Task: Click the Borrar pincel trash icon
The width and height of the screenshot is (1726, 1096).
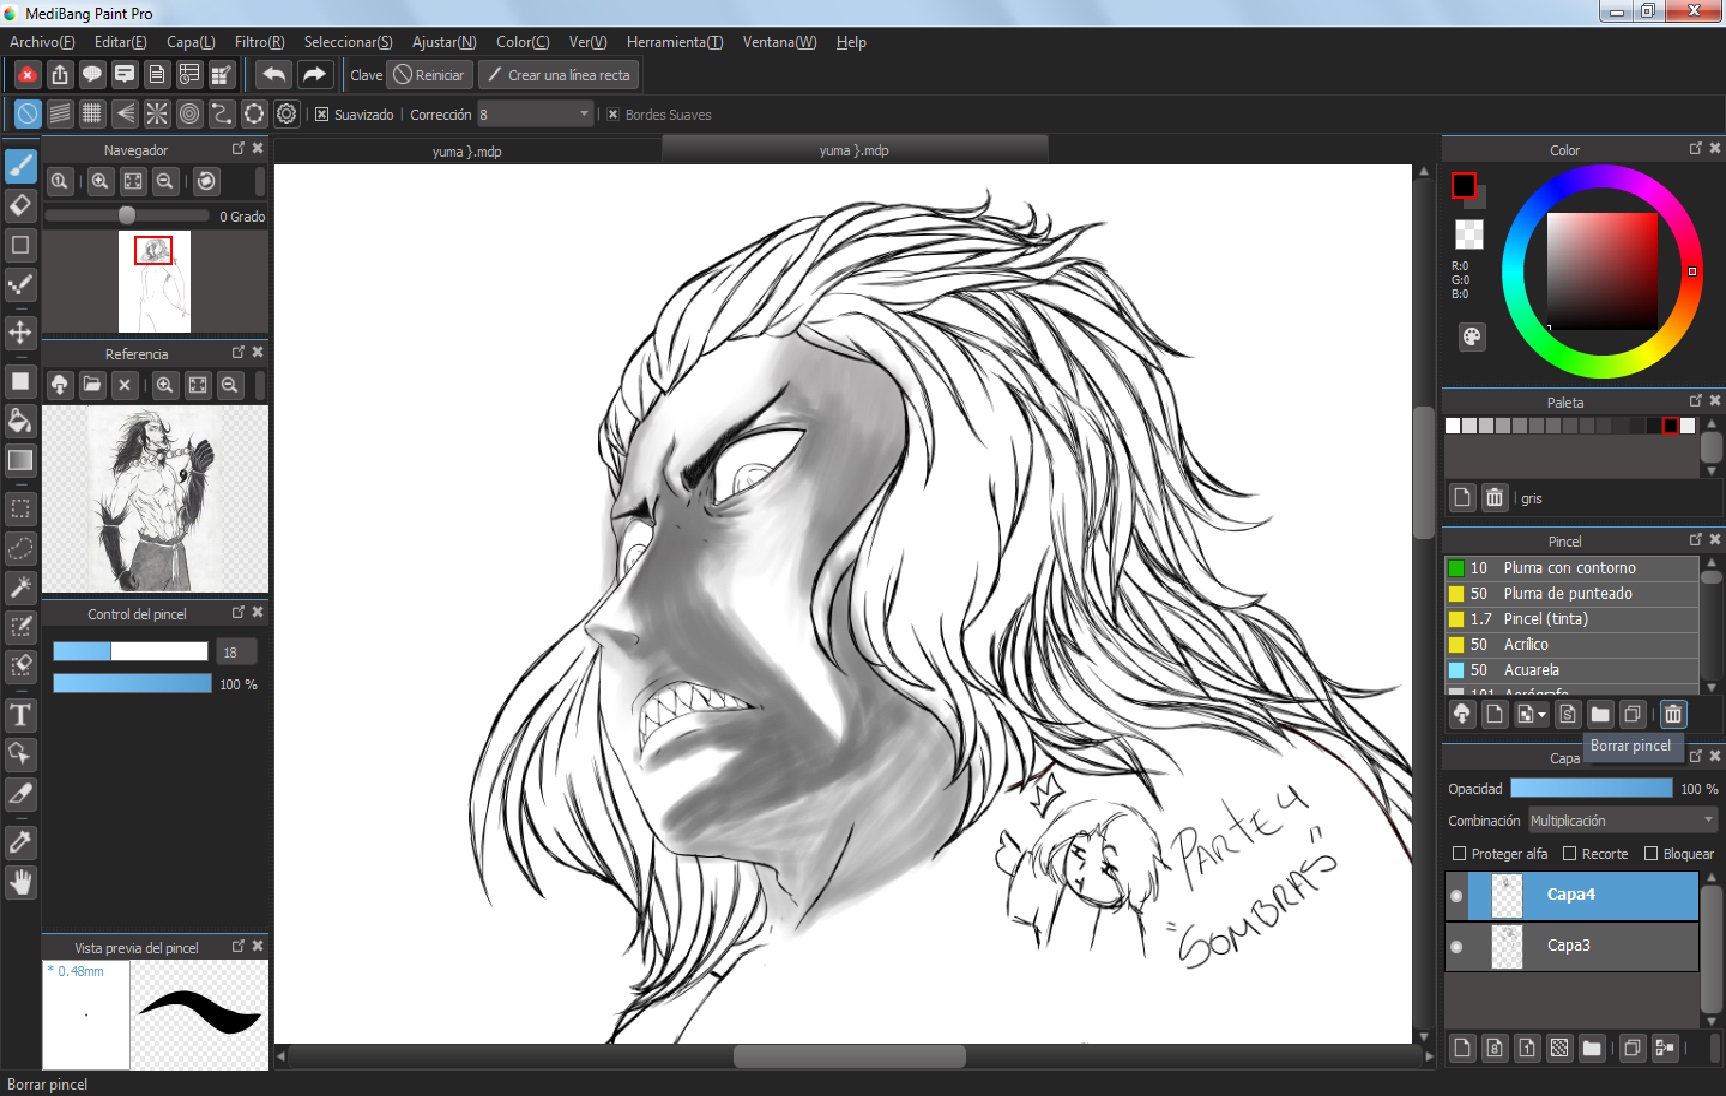Action: [x=1672, y=714]
